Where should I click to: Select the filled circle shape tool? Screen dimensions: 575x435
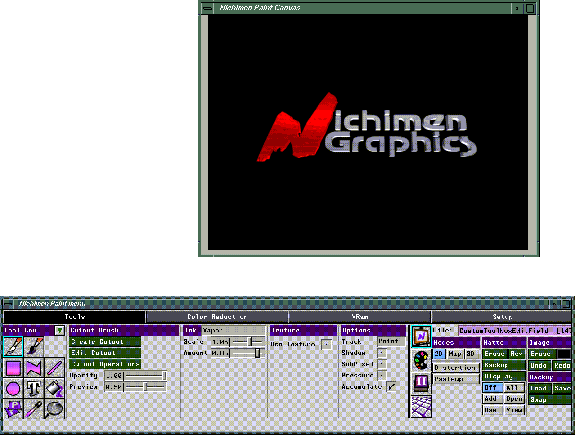tap(13, 388)
